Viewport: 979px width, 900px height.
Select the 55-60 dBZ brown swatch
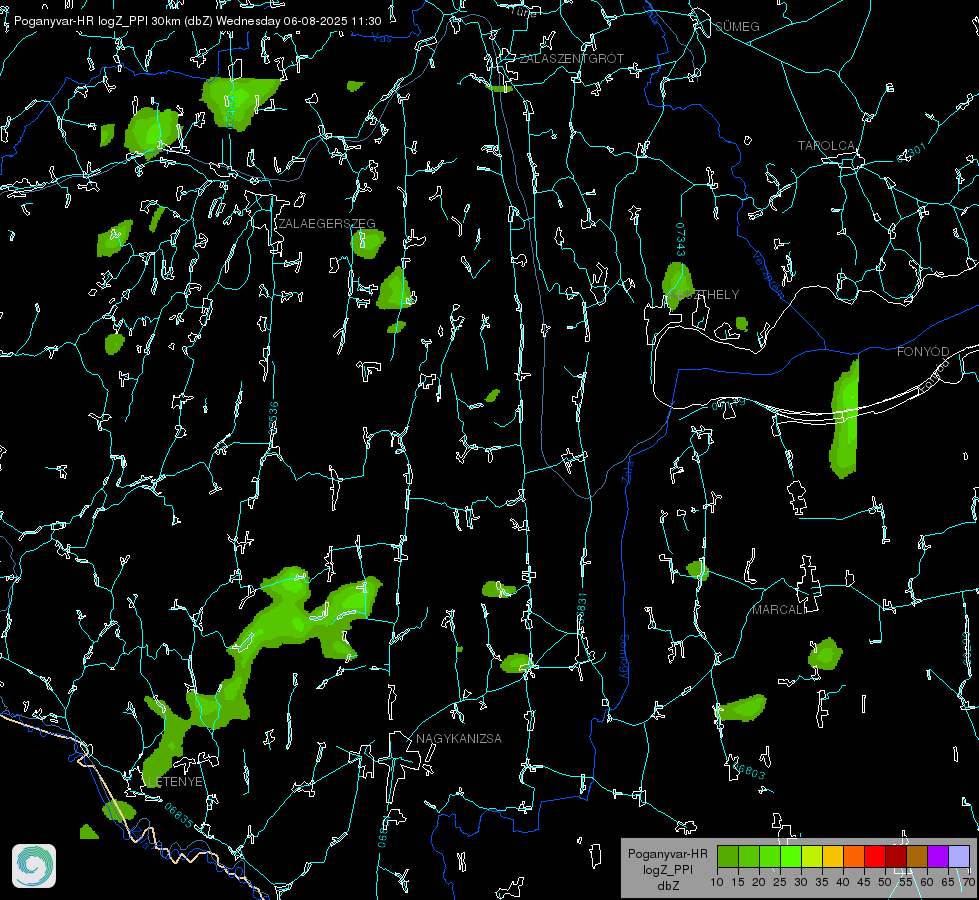pyautogui.click(x=917, y=857)
